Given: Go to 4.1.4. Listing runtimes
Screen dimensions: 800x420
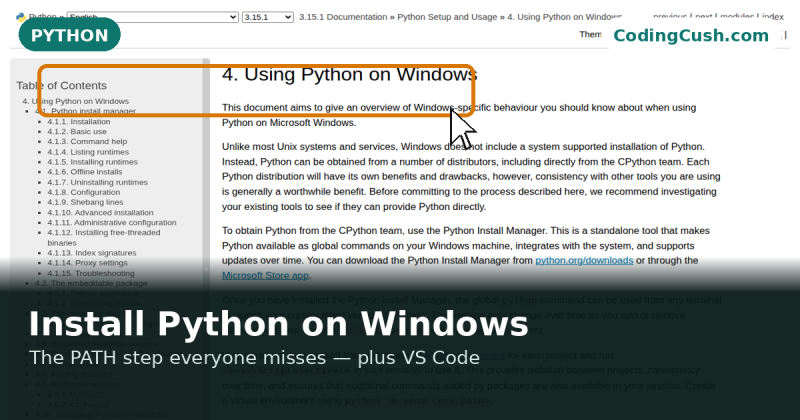Looking at the screenshot, I should [88, 152].
